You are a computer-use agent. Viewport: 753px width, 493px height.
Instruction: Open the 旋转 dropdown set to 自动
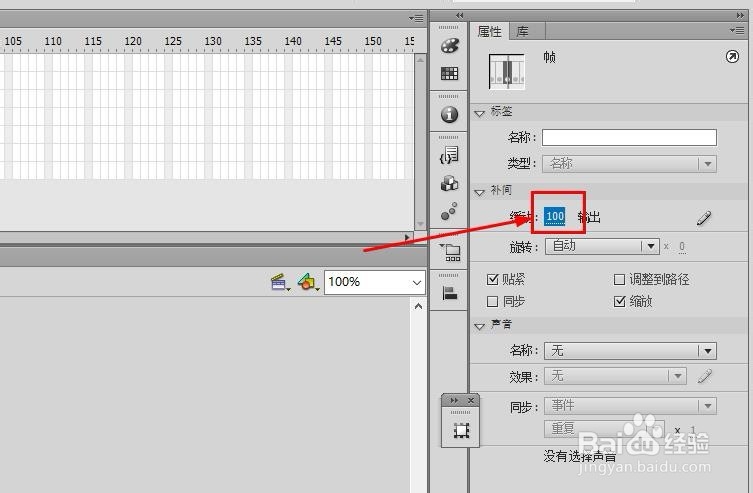coord(602,246)
